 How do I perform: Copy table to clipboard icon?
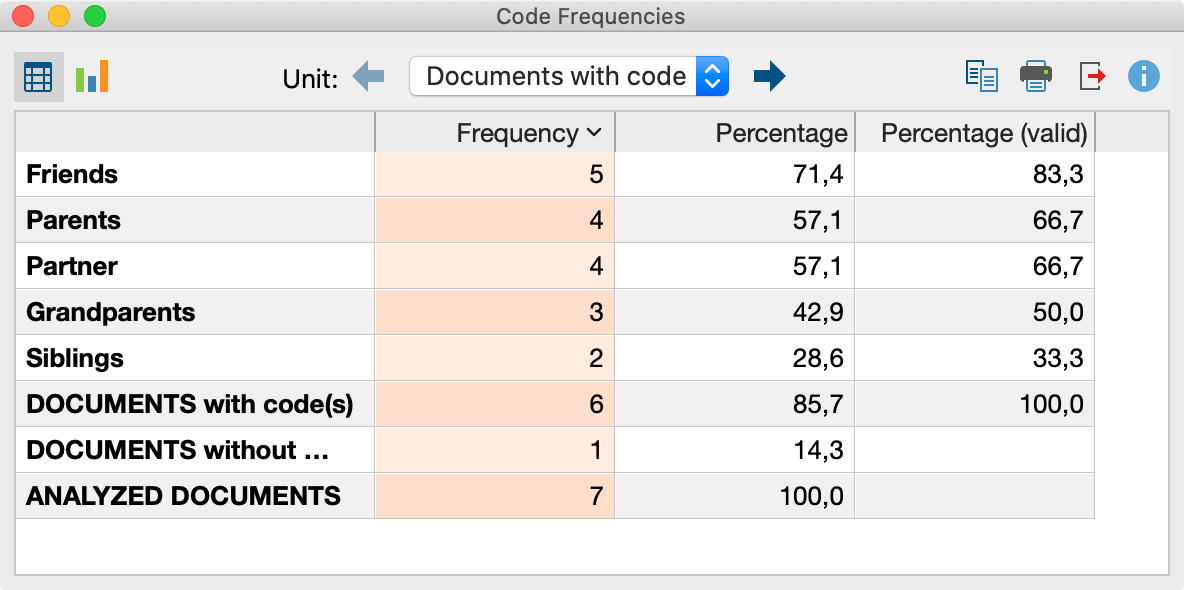pos(982,77)
